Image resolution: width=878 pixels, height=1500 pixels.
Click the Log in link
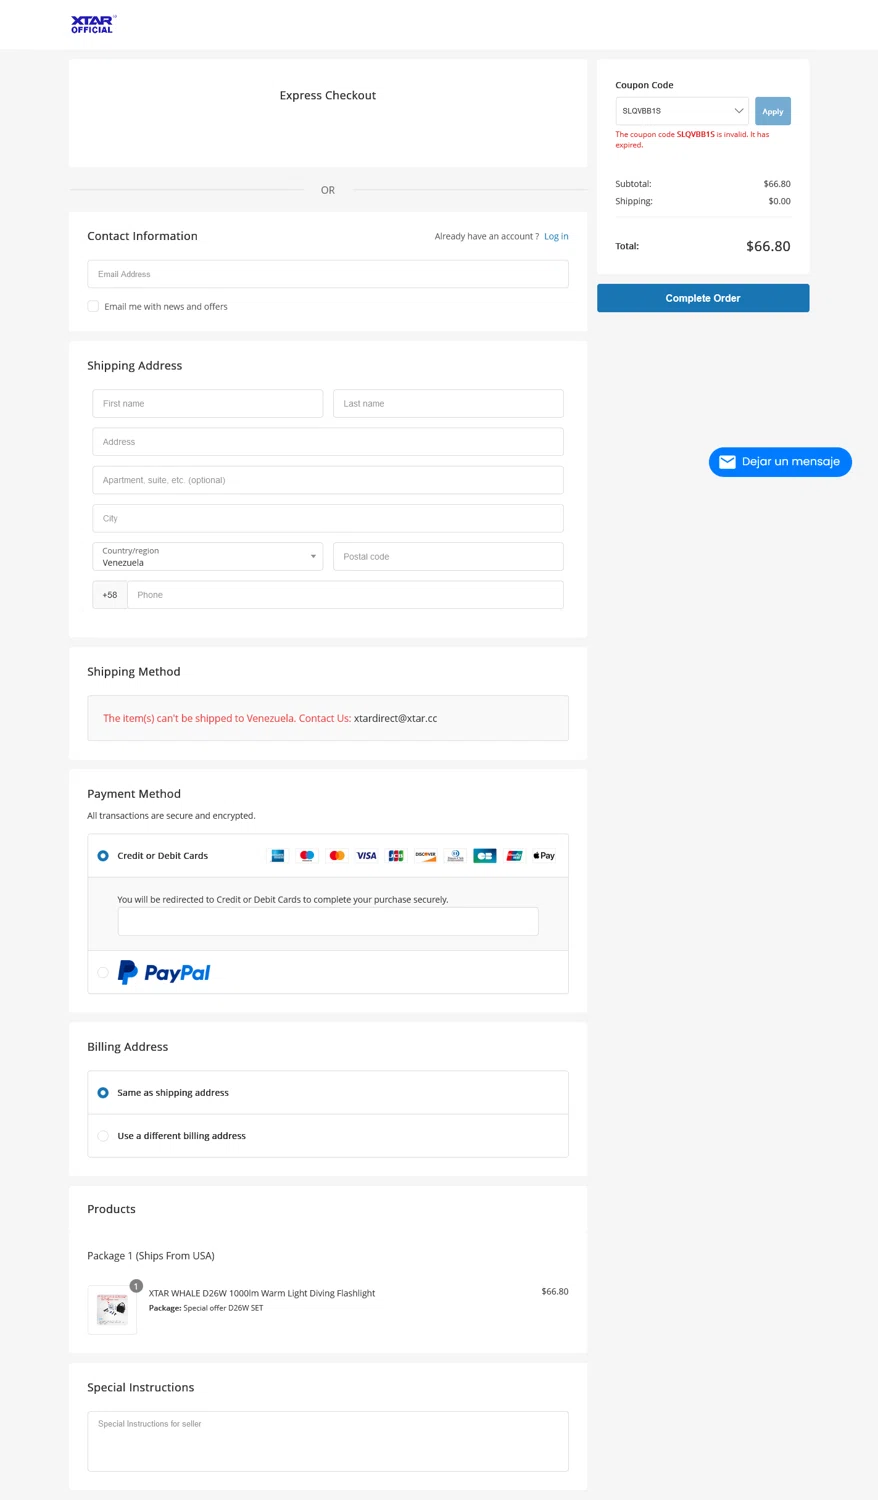(556, 236)
